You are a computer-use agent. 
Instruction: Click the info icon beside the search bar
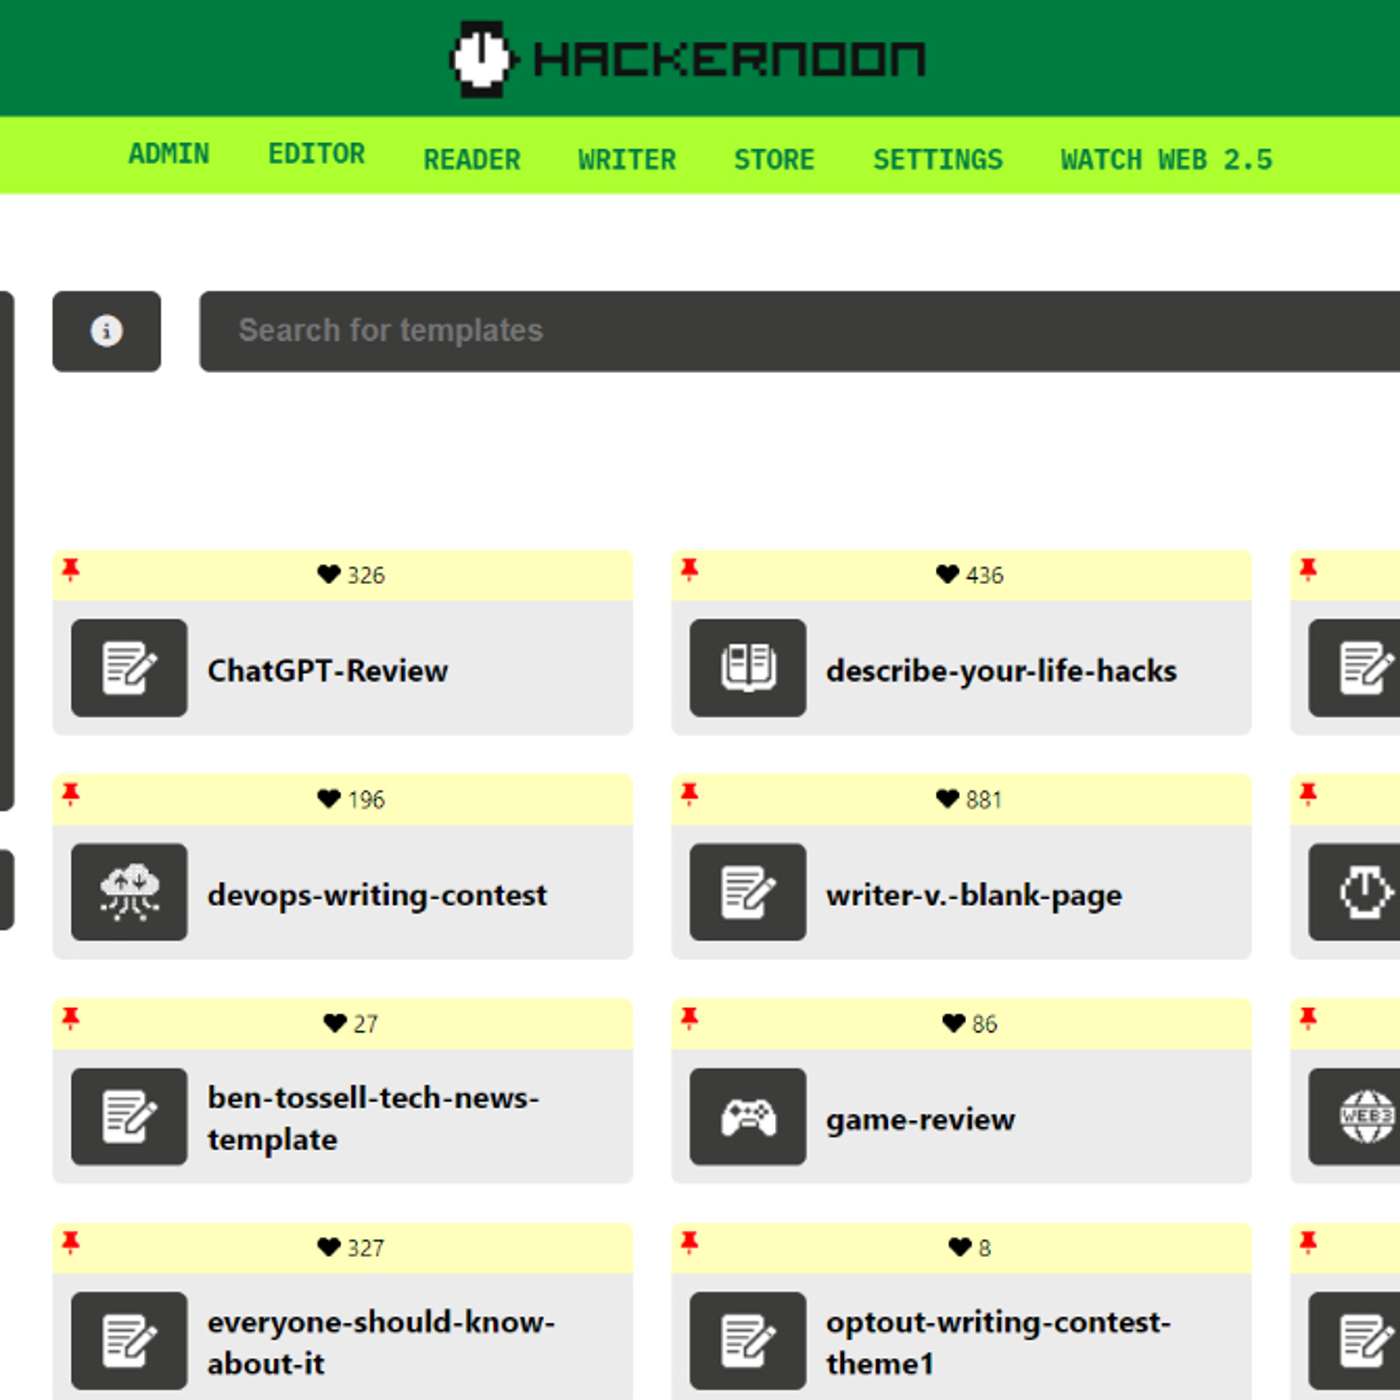(x=107, y=331)
